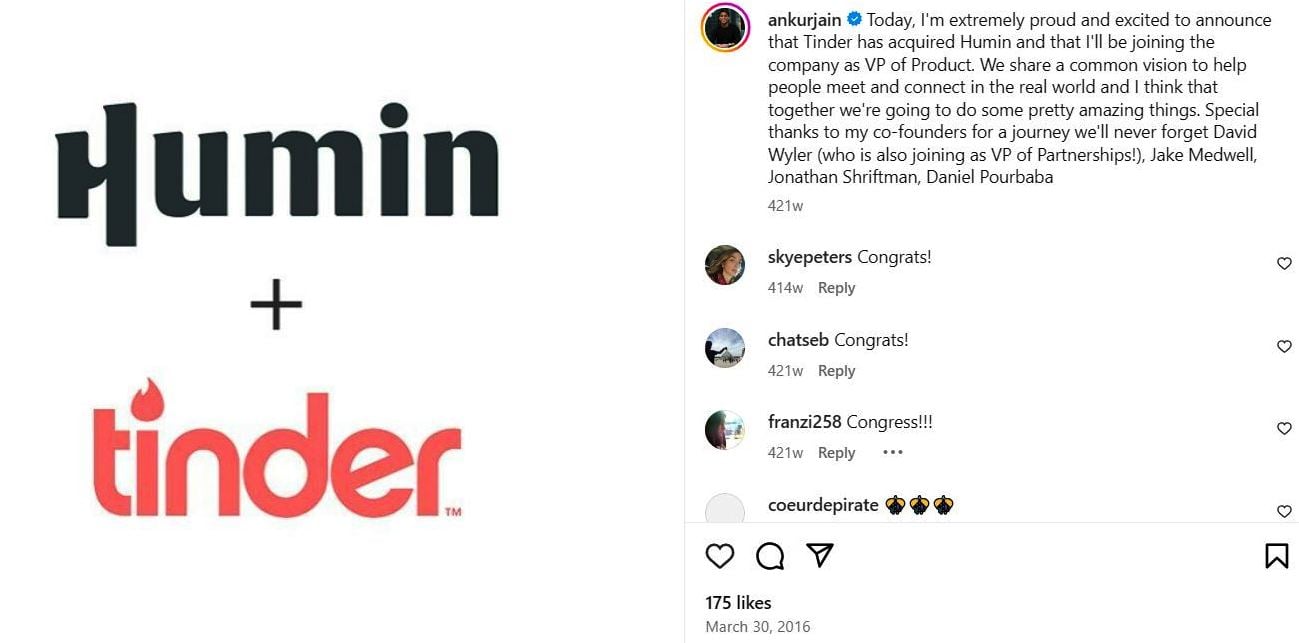
Task: Reply to chatseb's comment
Action: (836, 371)
